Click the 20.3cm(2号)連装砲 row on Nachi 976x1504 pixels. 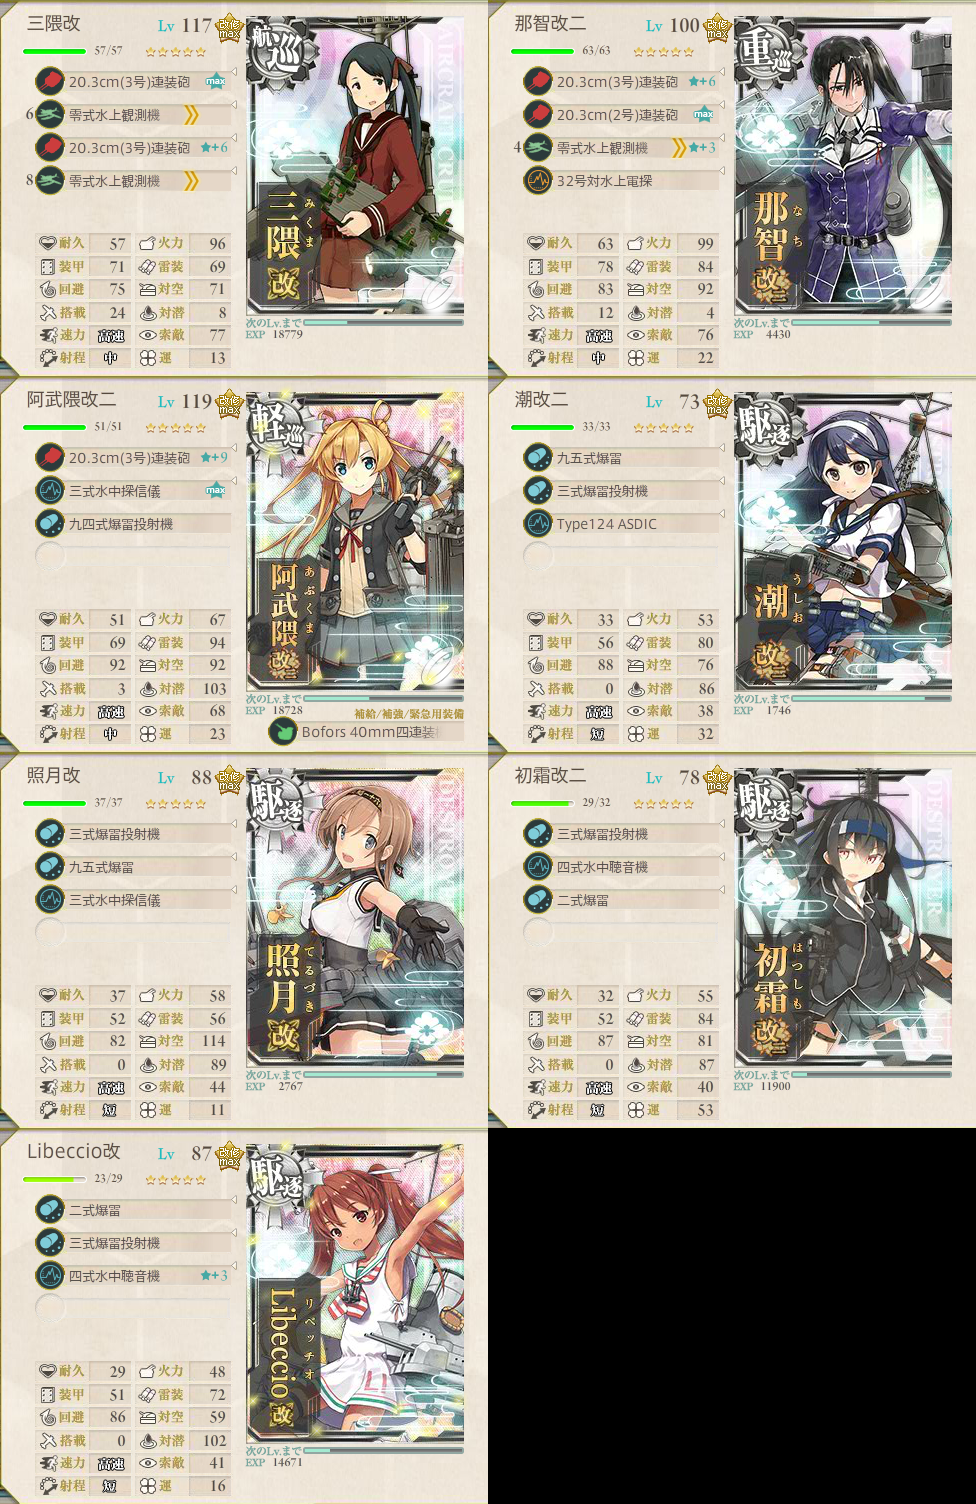[x=622, y=115]
